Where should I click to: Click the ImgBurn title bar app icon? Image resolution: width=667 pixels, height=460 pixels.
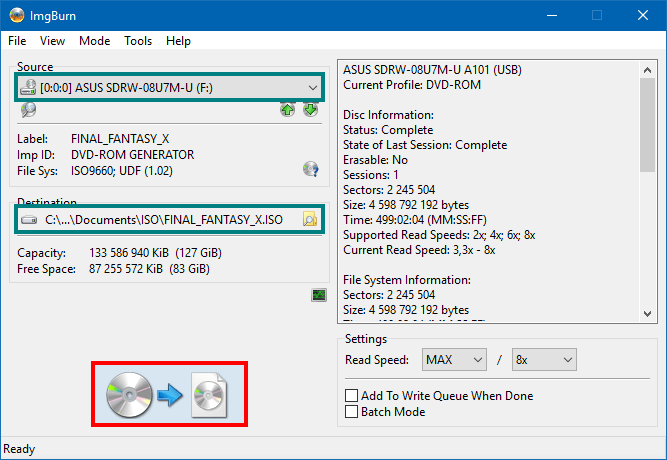pos(17,15)
